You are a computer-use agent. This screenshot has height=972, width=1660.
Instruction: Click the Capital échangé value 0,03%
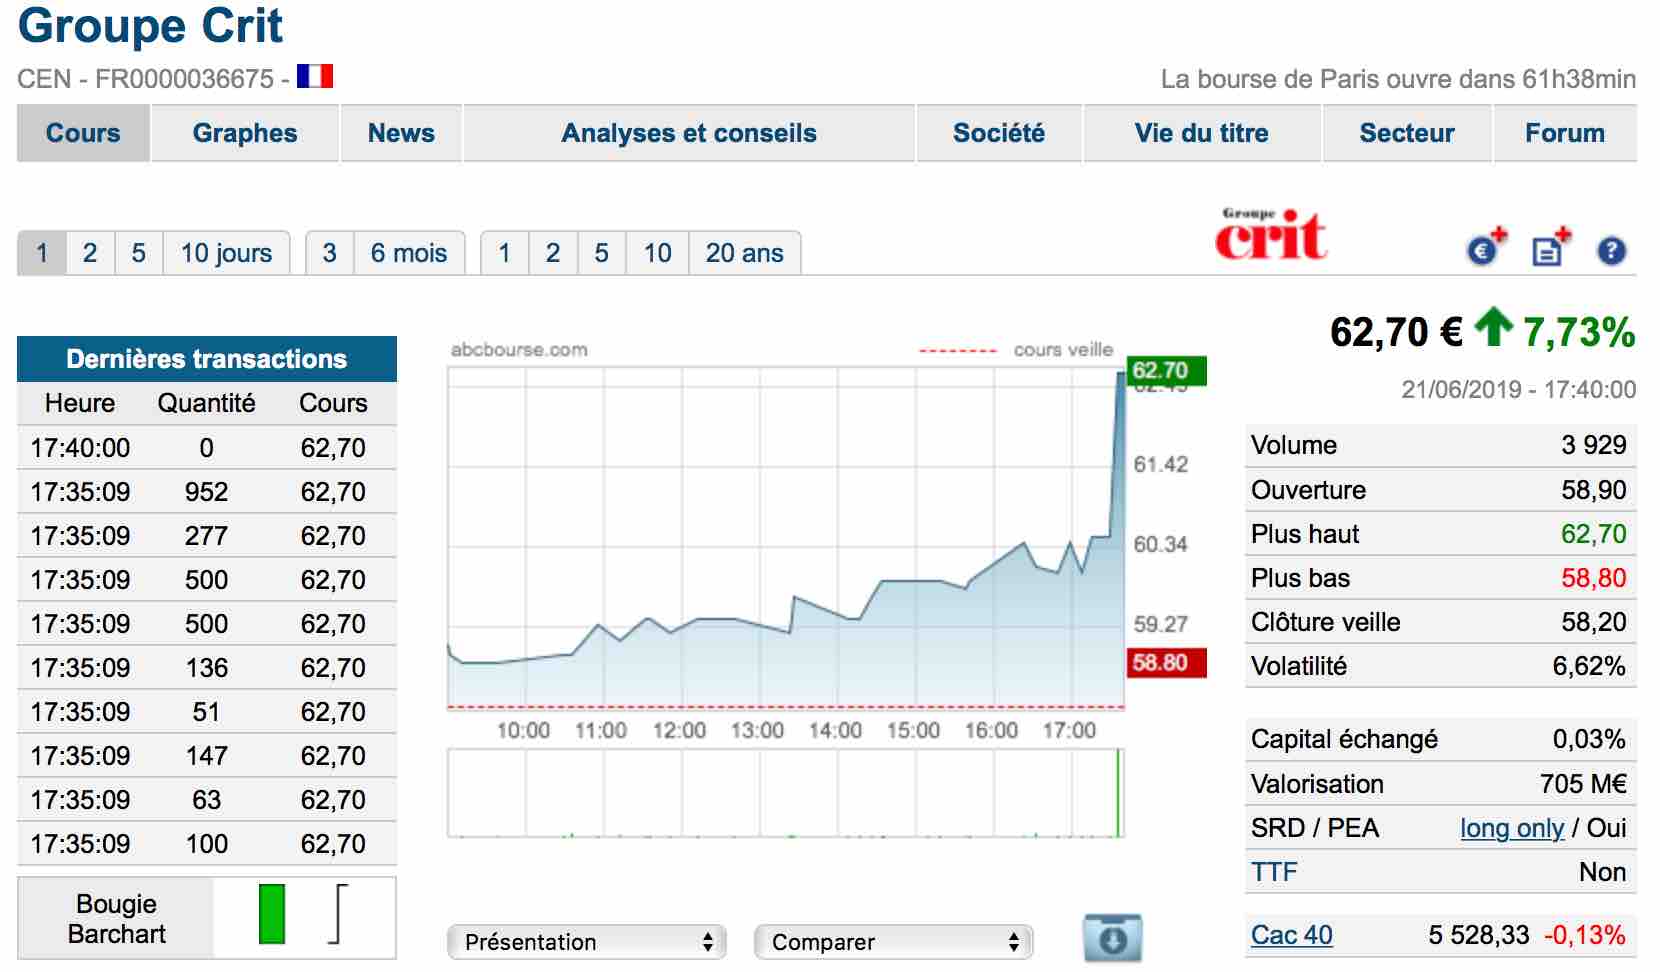click(x=1589, y=739)
